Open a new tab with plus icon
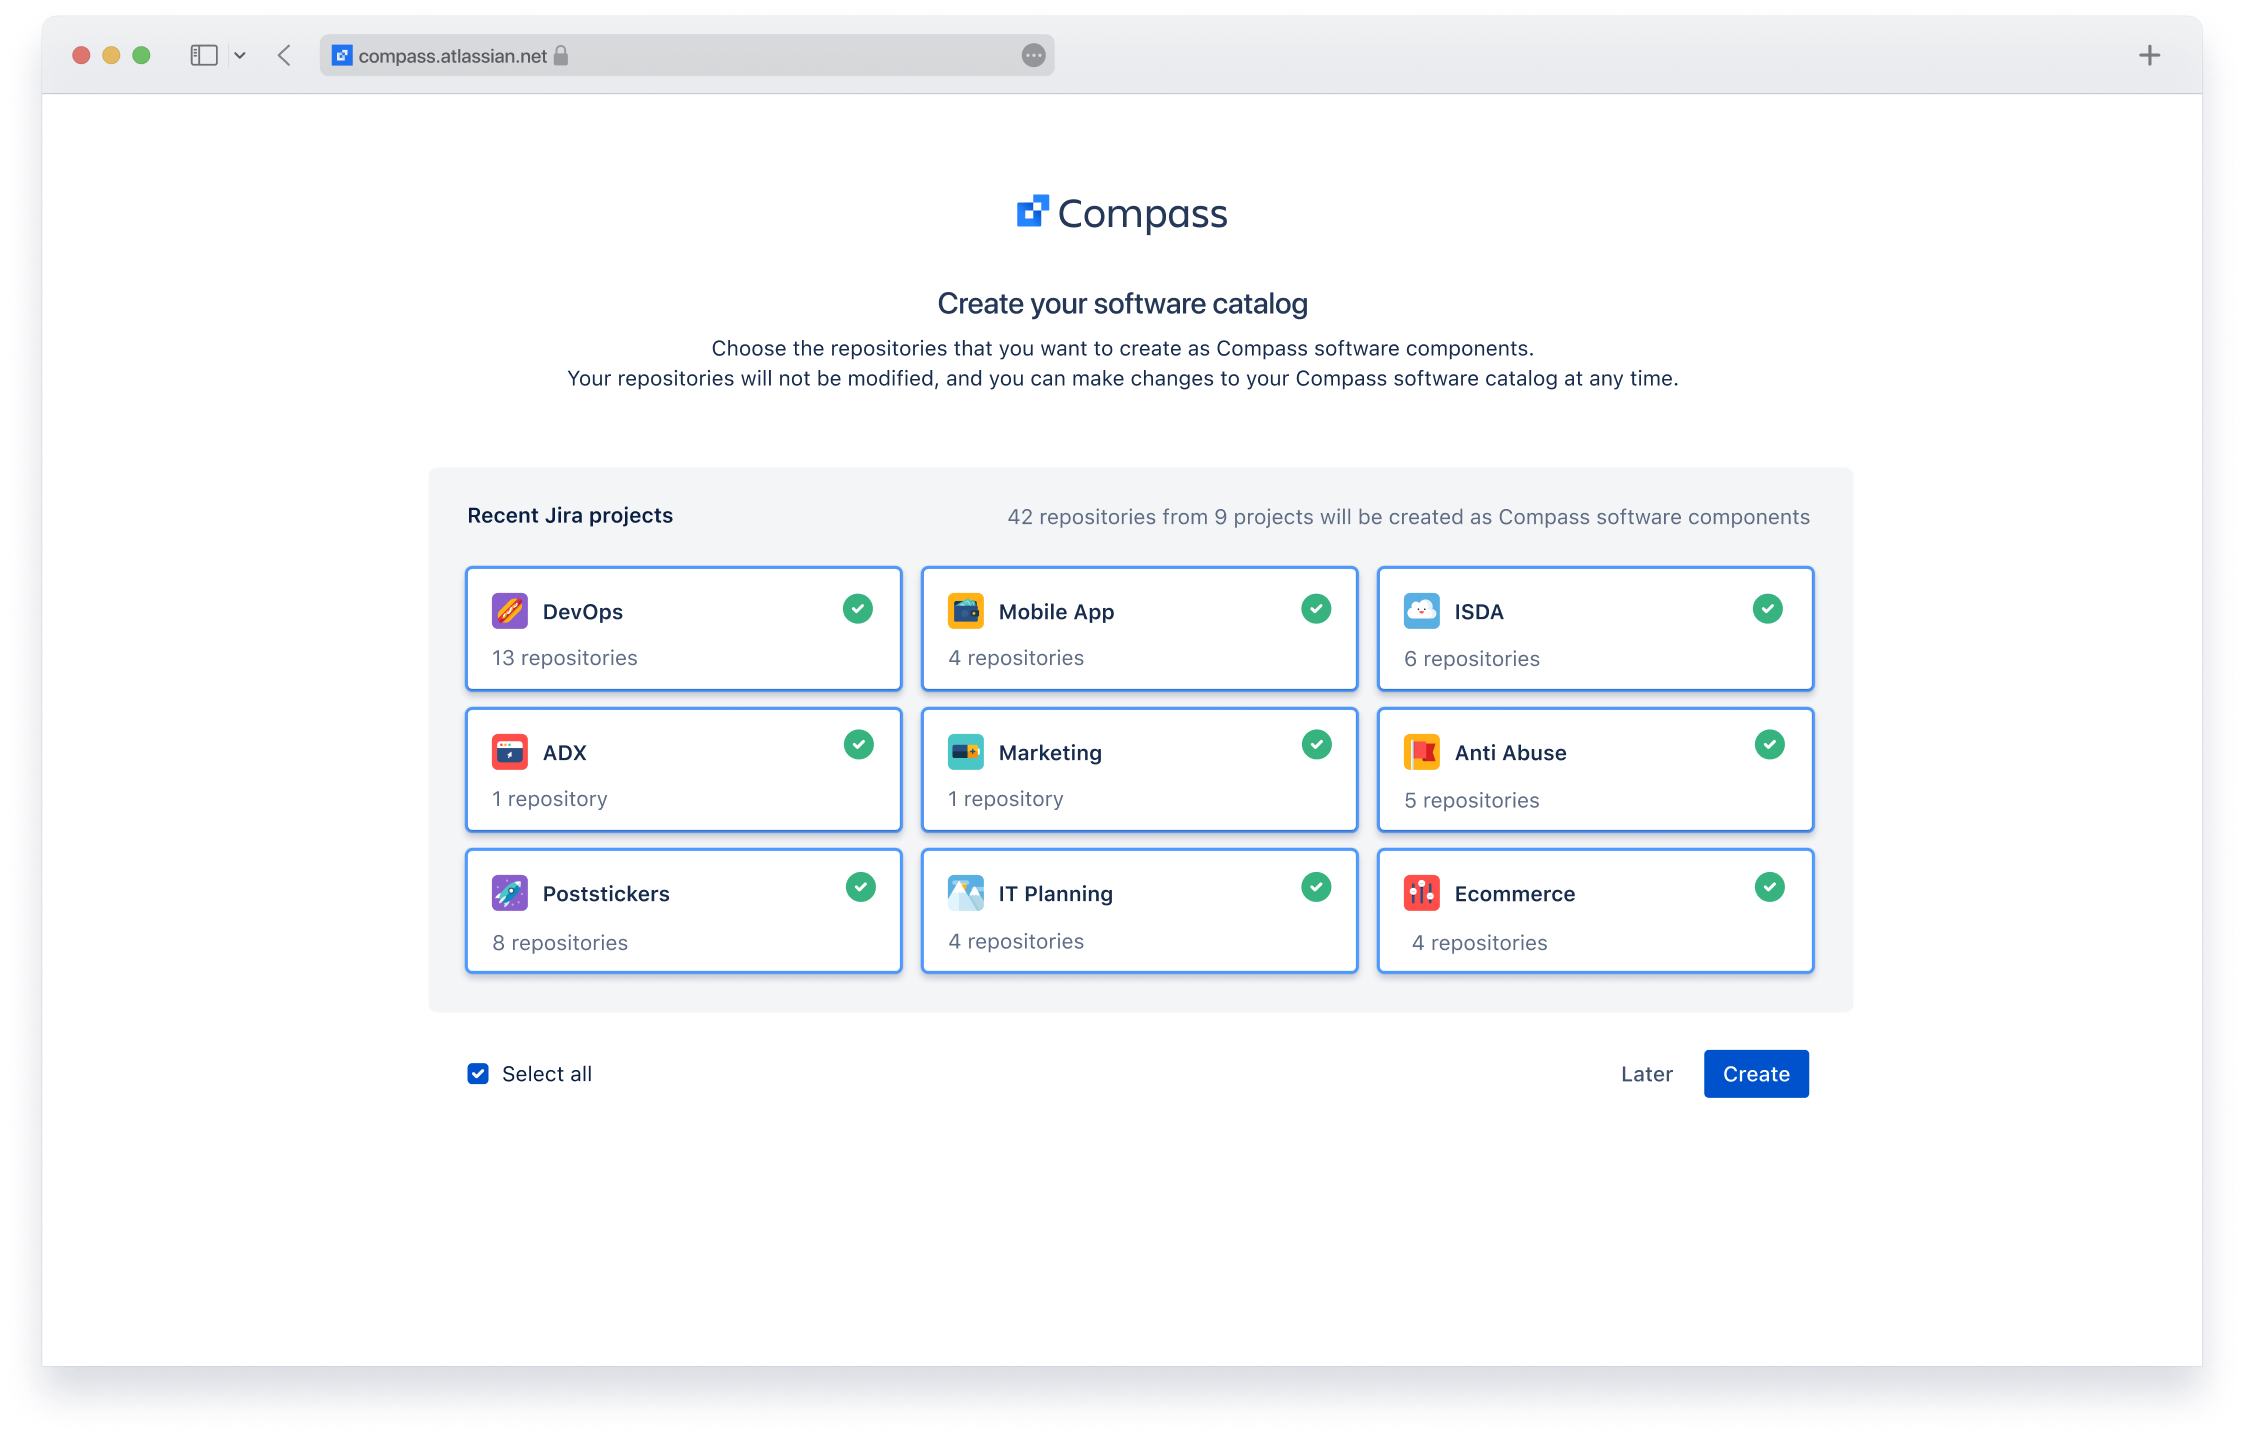 (x=2149, y=56)
